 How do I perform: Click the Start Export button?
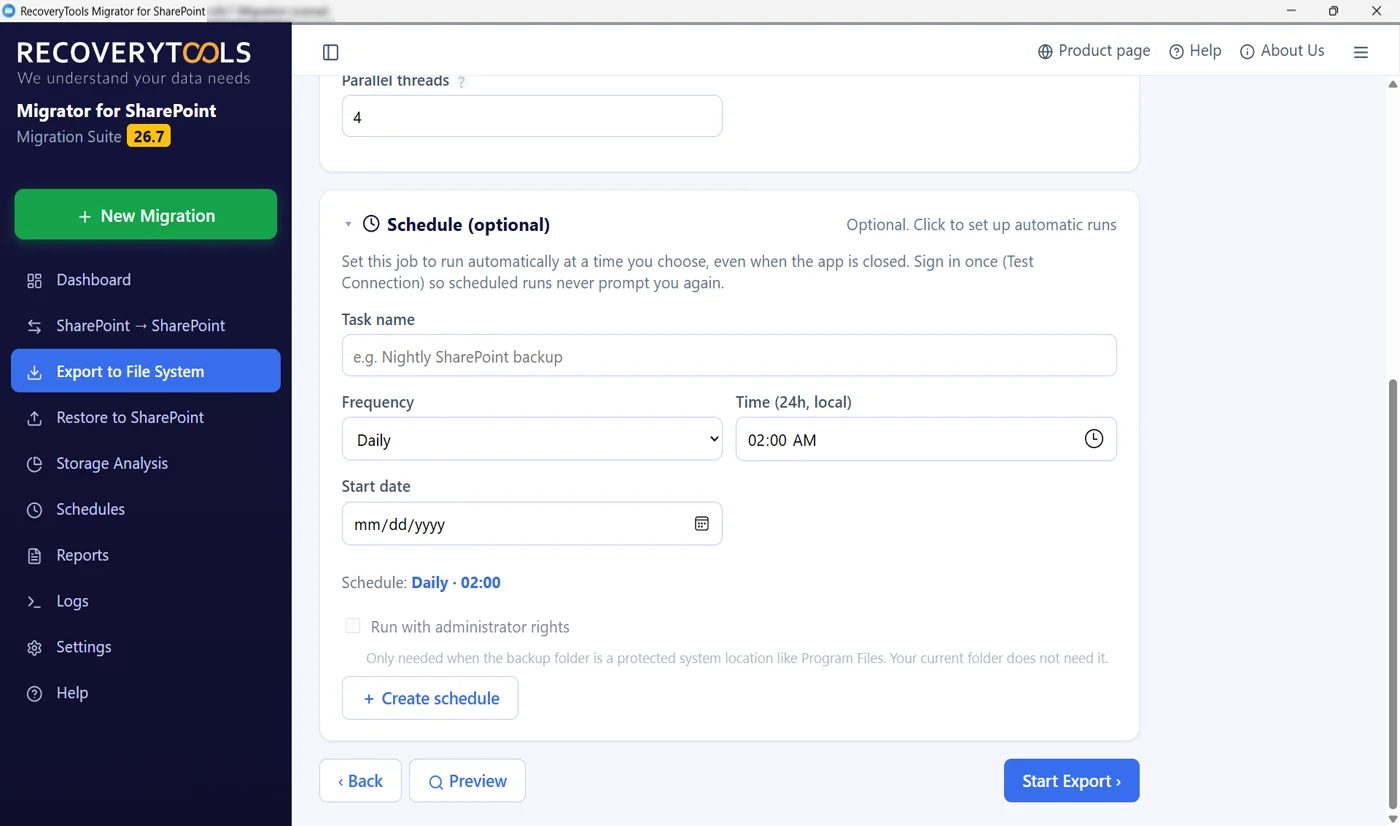pos(1071,781)
